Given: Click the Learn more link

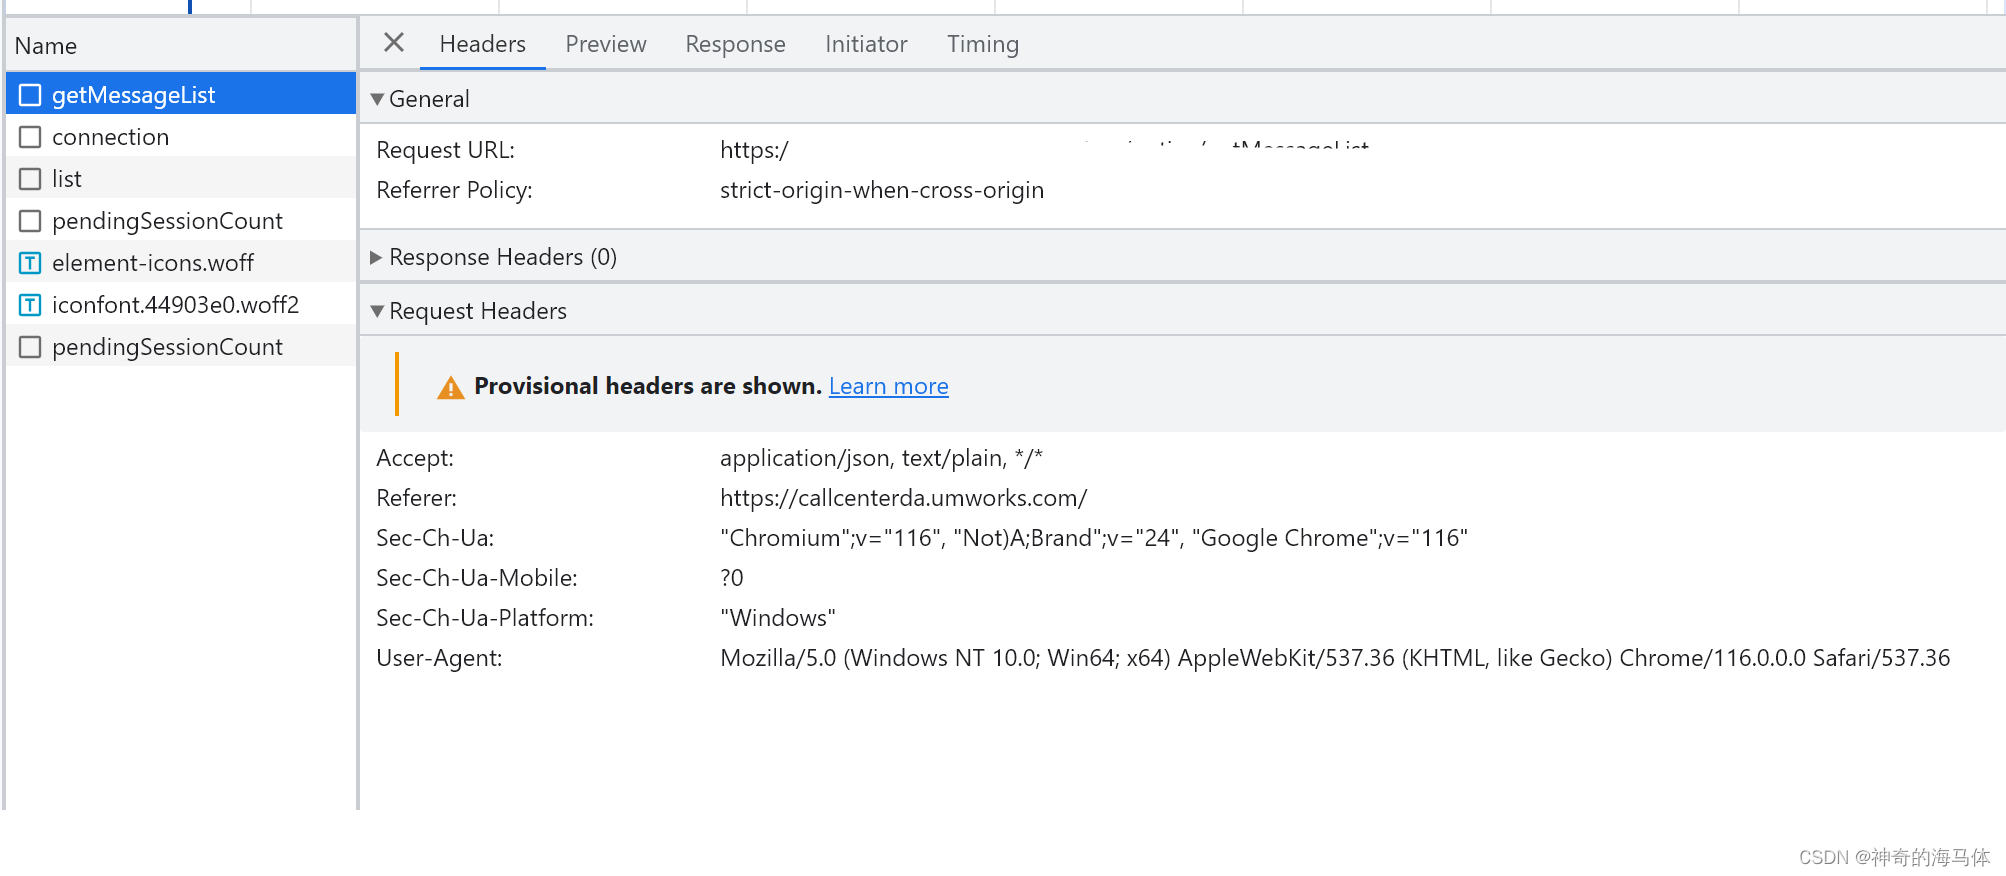Looking at the screenshot, I should point(888,386).
